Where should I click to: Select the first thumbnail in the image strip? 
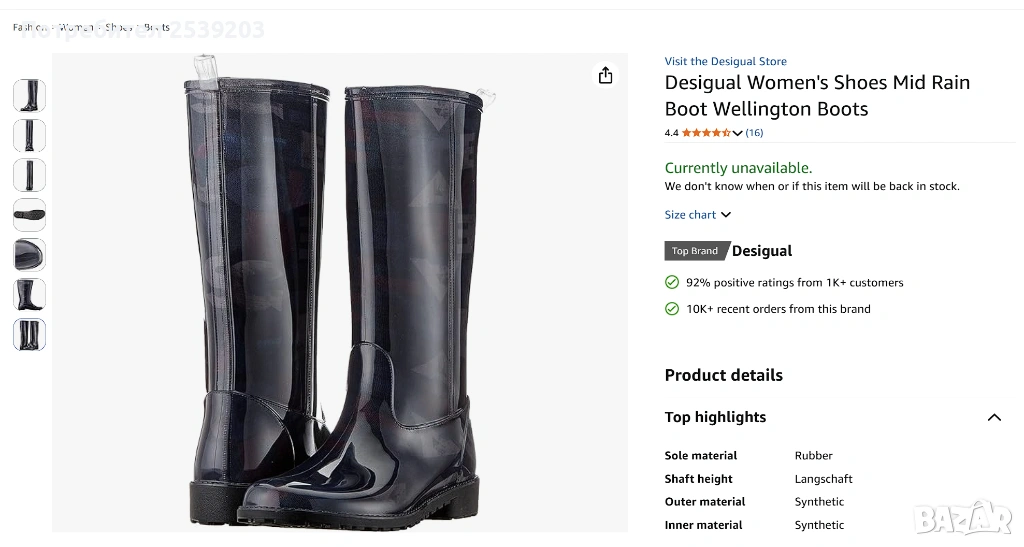29,95
